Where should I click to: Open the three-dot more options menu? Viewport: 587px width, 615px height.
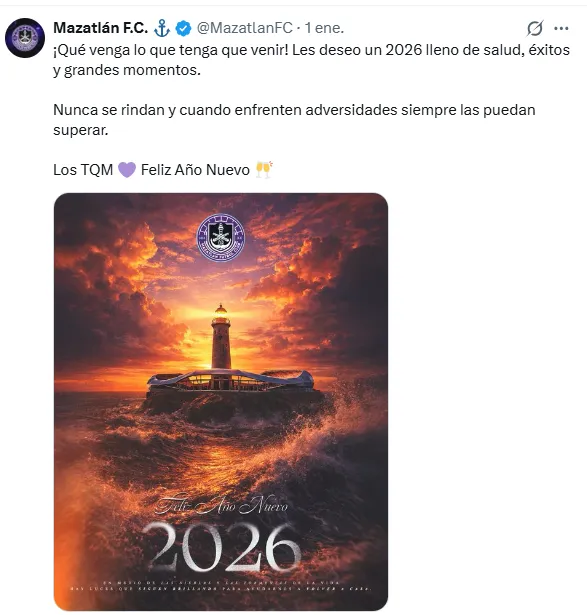561,28
